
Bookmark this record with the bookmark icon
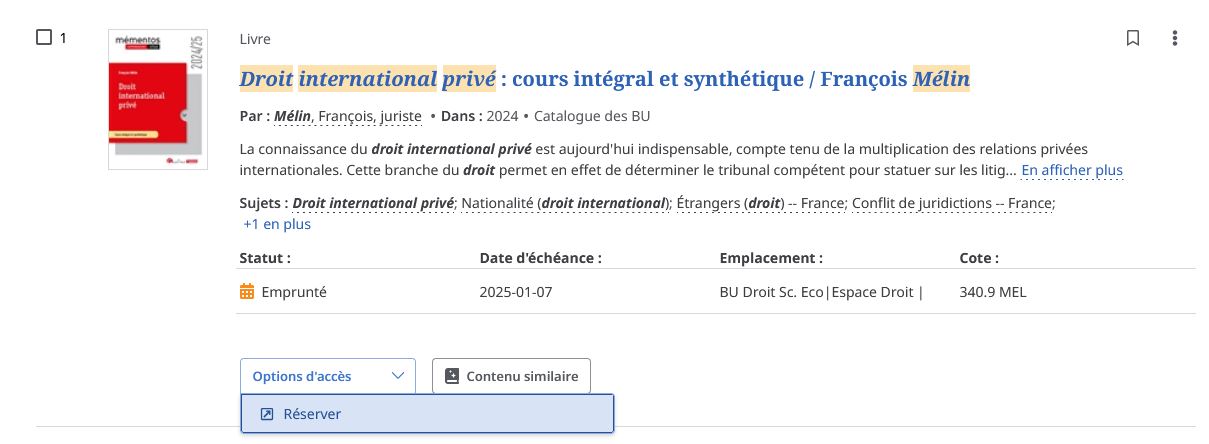1133,38
